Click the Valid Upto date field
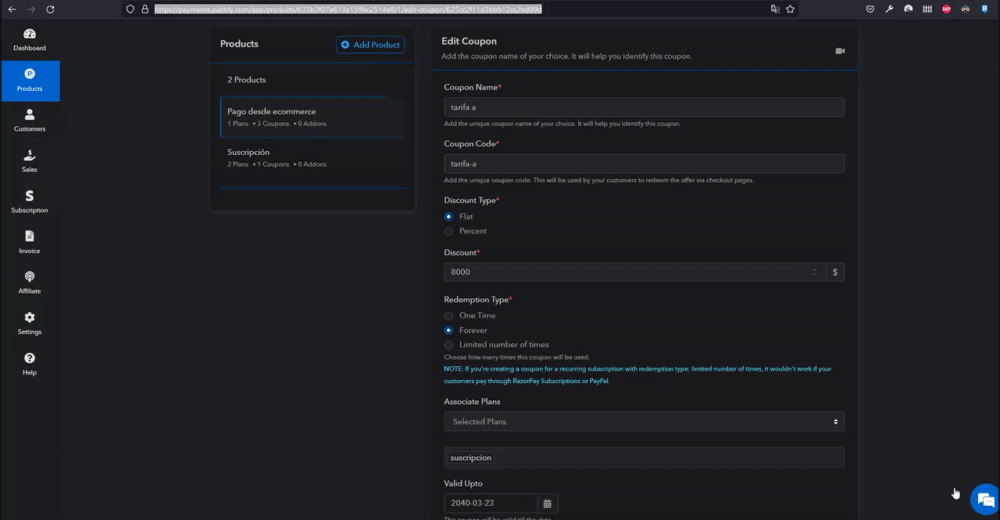The width and height of the screenshot is (1000, 520). point(491,503)
